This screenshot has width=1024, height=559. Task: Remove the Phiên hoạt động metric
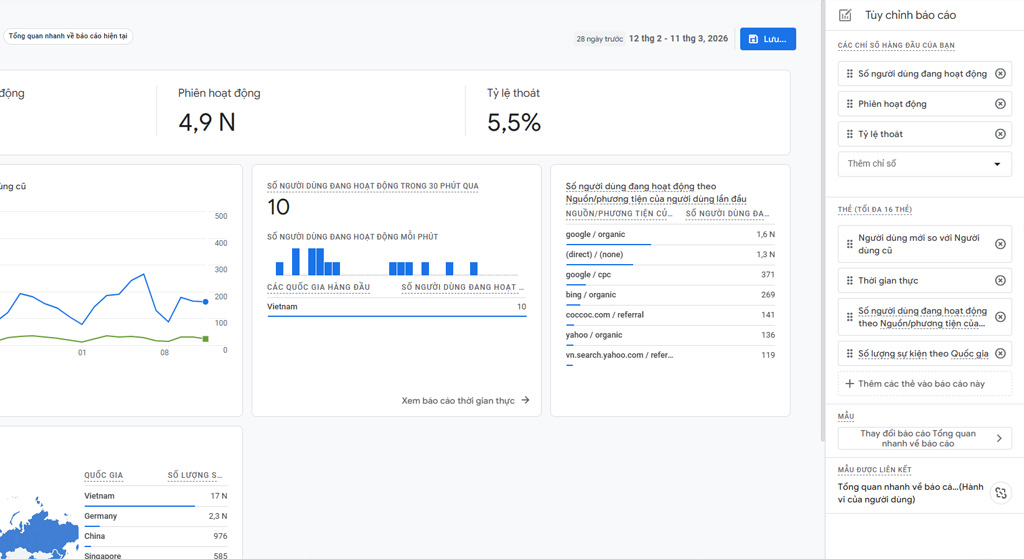[1000, 104]
